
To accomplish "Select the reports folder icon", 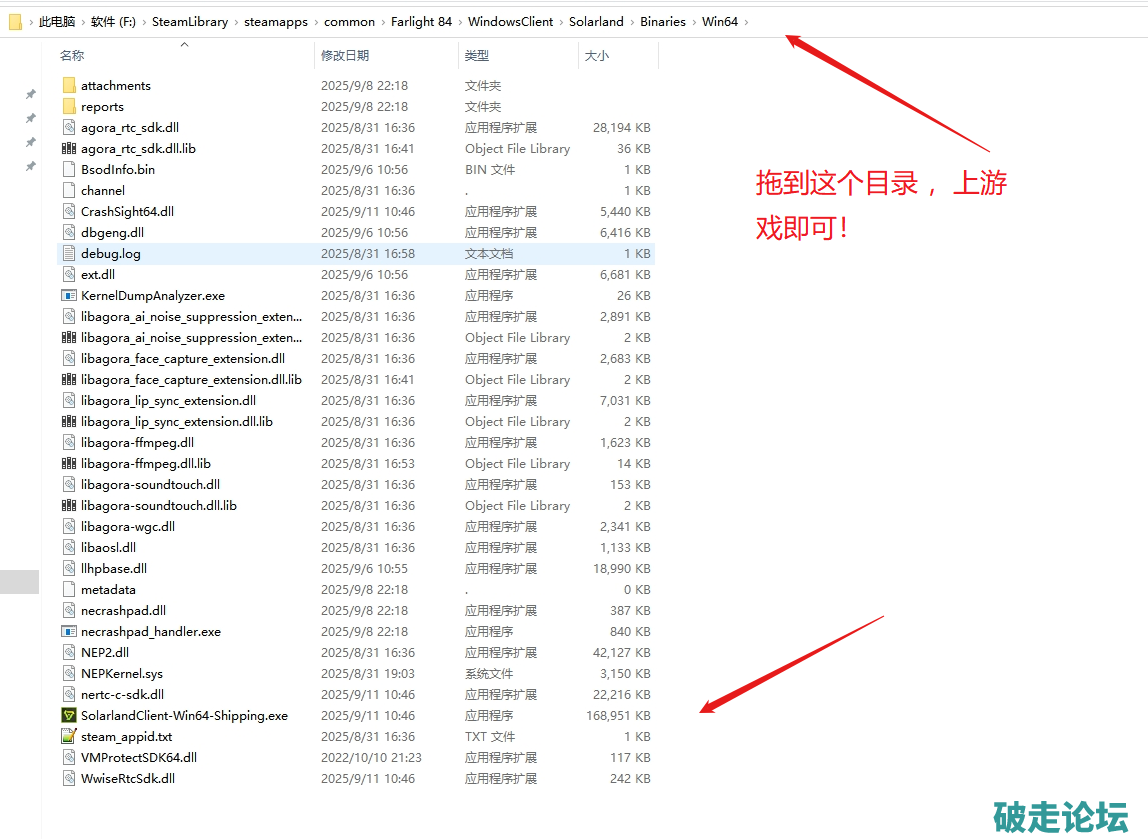I will 69,107.
